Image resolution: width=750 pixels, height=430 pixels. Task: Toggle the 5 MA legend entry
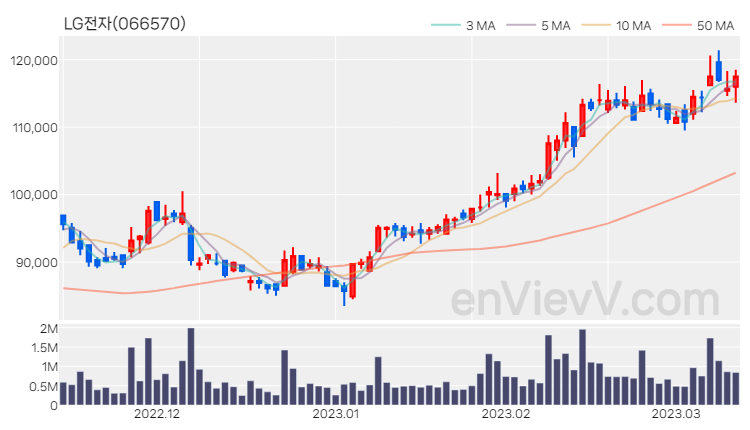(538, 25)
